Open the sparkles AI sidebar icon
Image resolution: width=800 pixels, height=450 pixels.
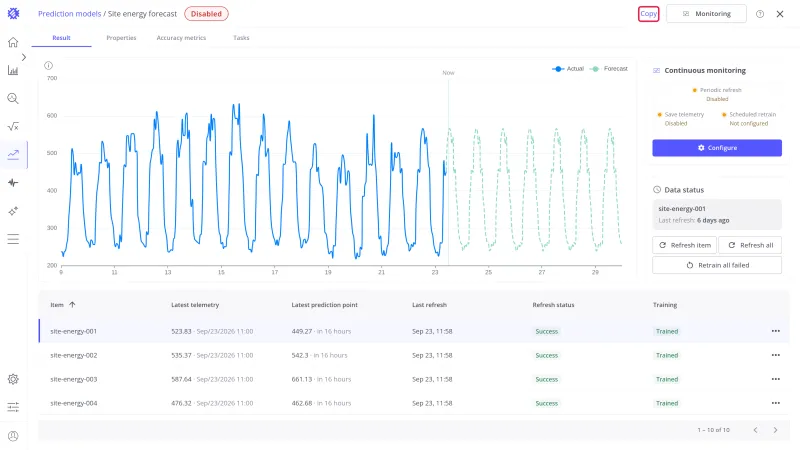13,211
